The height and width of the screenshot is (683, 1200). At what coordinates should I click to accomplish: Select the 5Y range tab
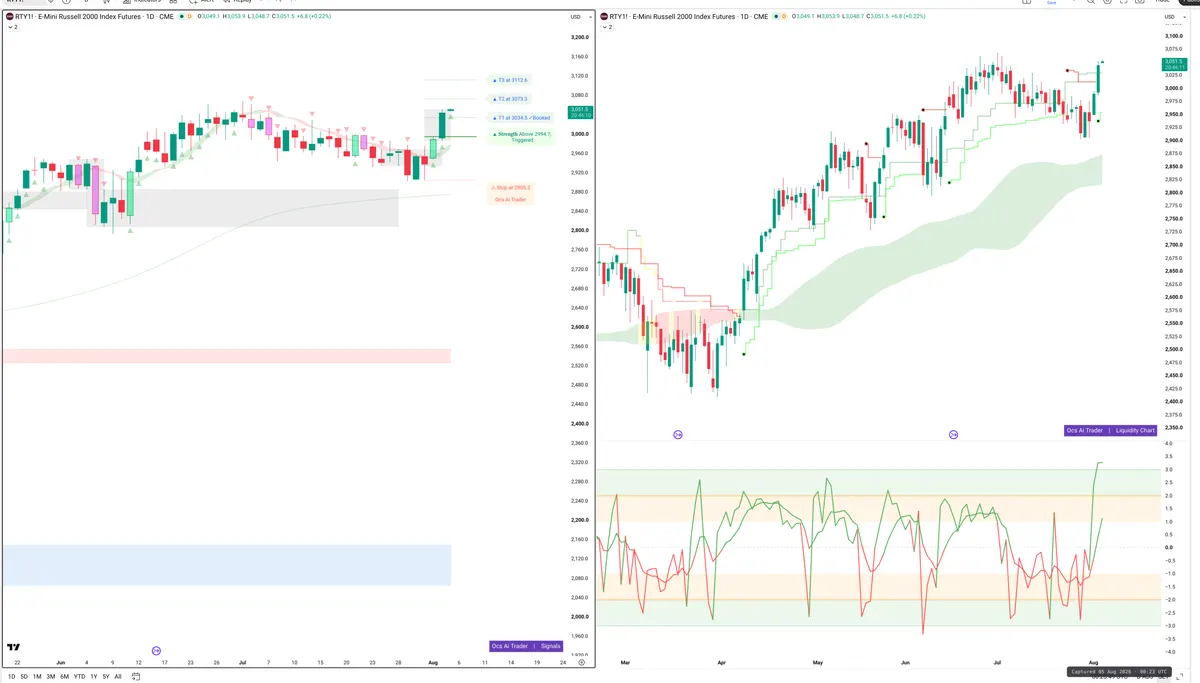pyautogui.click(x=106, y=676)
